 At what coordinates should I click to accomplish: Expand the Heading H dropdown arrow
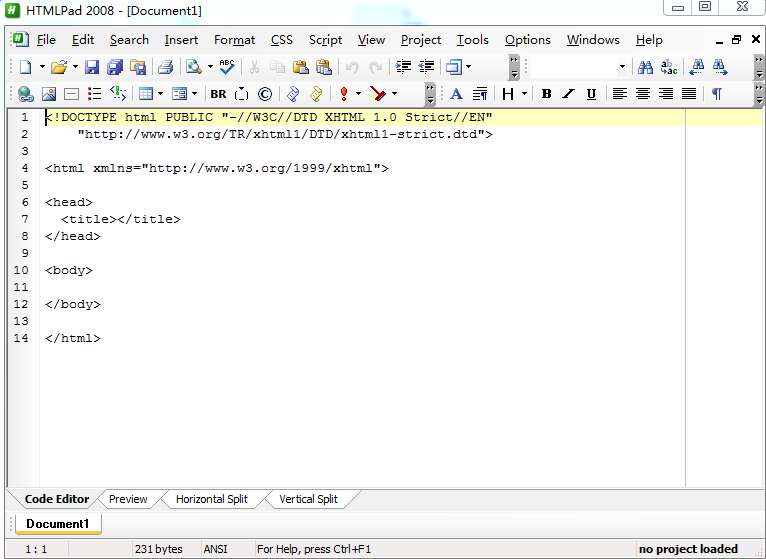click(x=524, y=94)
